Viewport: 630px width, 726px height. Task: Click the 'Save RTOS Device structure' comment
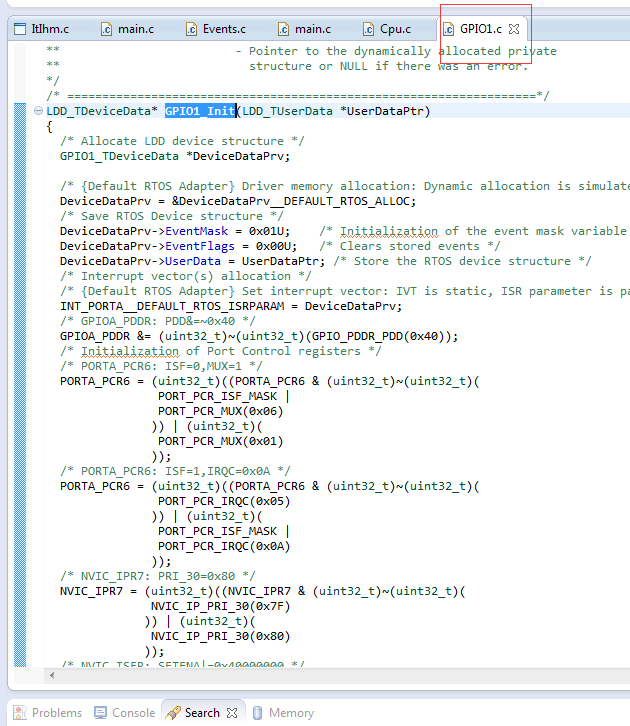tap(172, 216)
